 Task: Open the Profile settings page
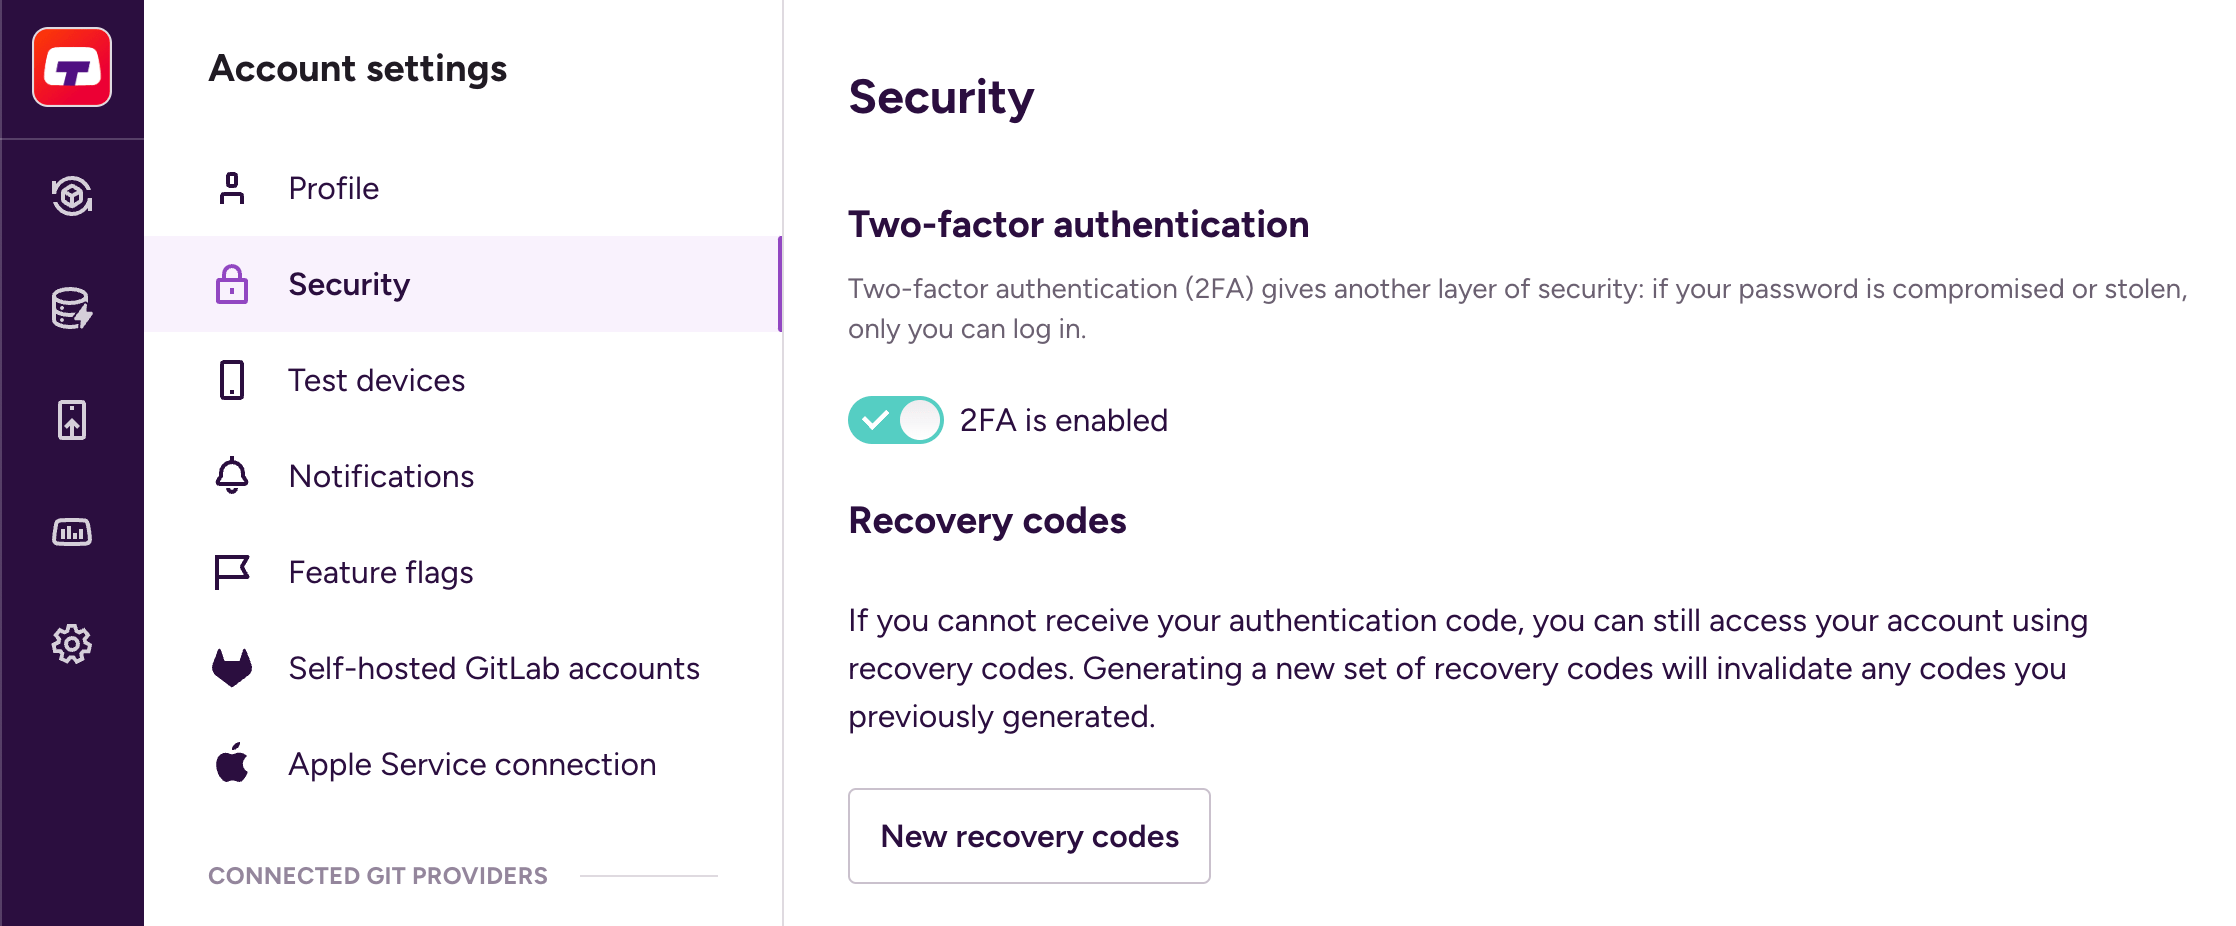coord(332,188)
